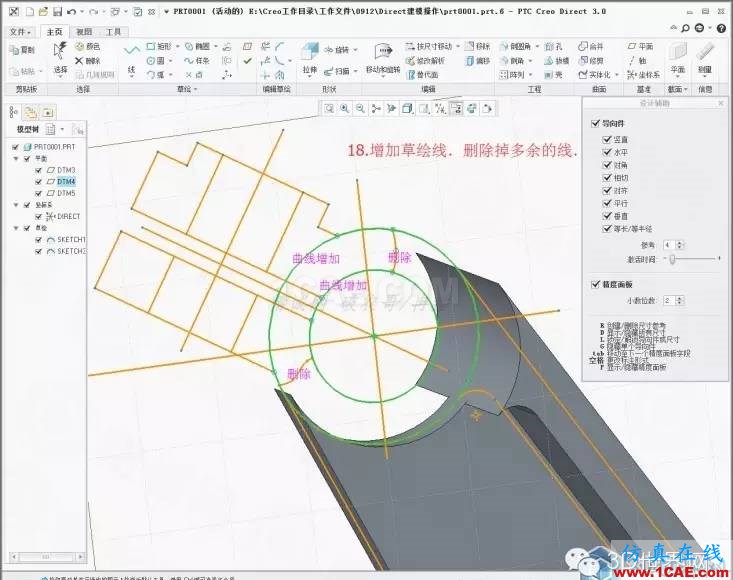Click the 小数位数 decimal places field
The image size is (733, 580).
coord(669,300)
